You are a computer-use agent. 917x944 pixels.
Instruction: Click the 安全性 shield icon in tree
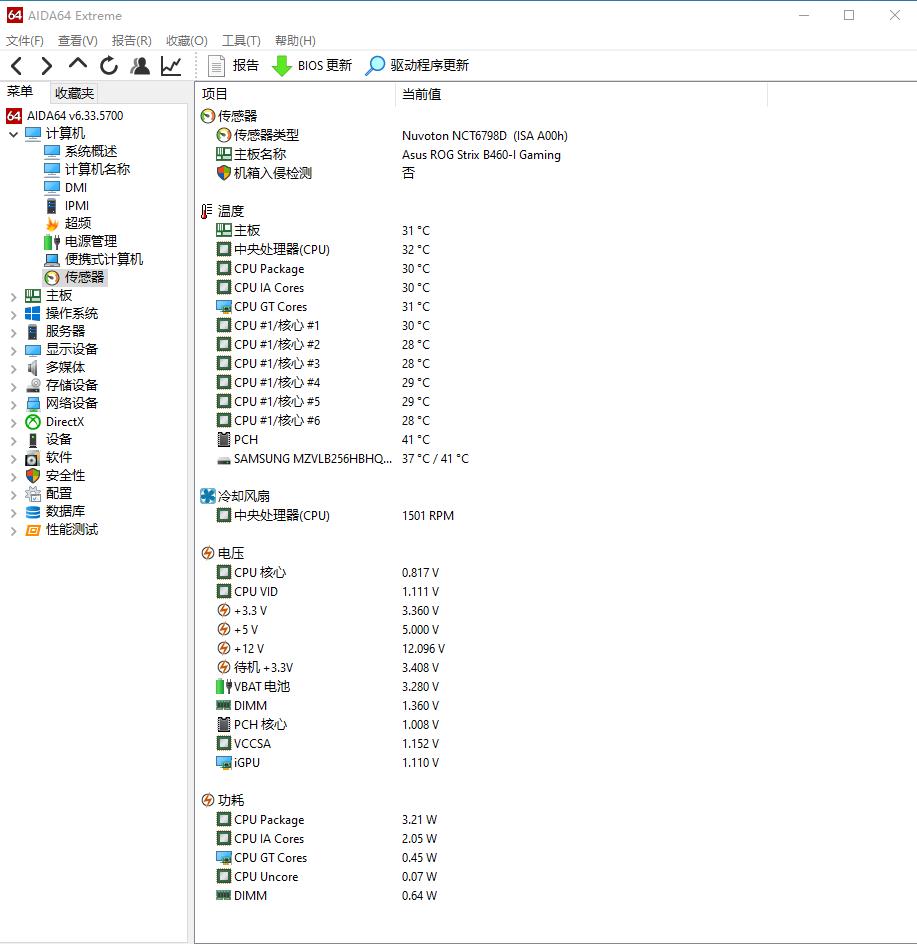coord(33,476)
